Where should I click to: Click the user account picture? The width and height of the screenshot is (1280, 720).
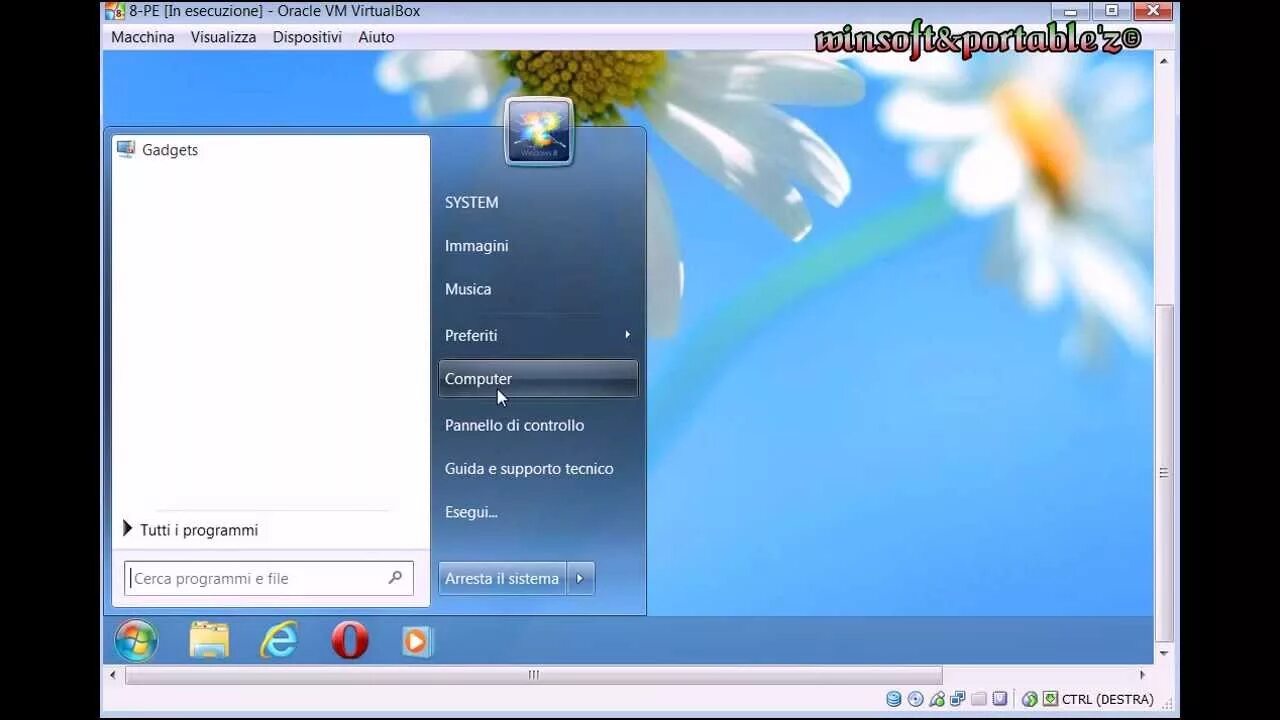click(539, 132)
